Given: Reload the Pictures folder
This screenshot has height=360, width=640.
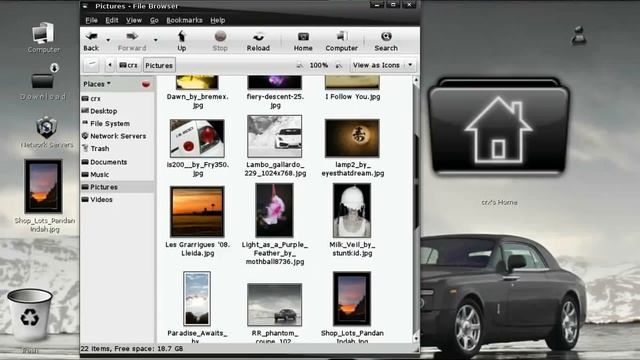Looking at the screenshot, I should (258, 41).
